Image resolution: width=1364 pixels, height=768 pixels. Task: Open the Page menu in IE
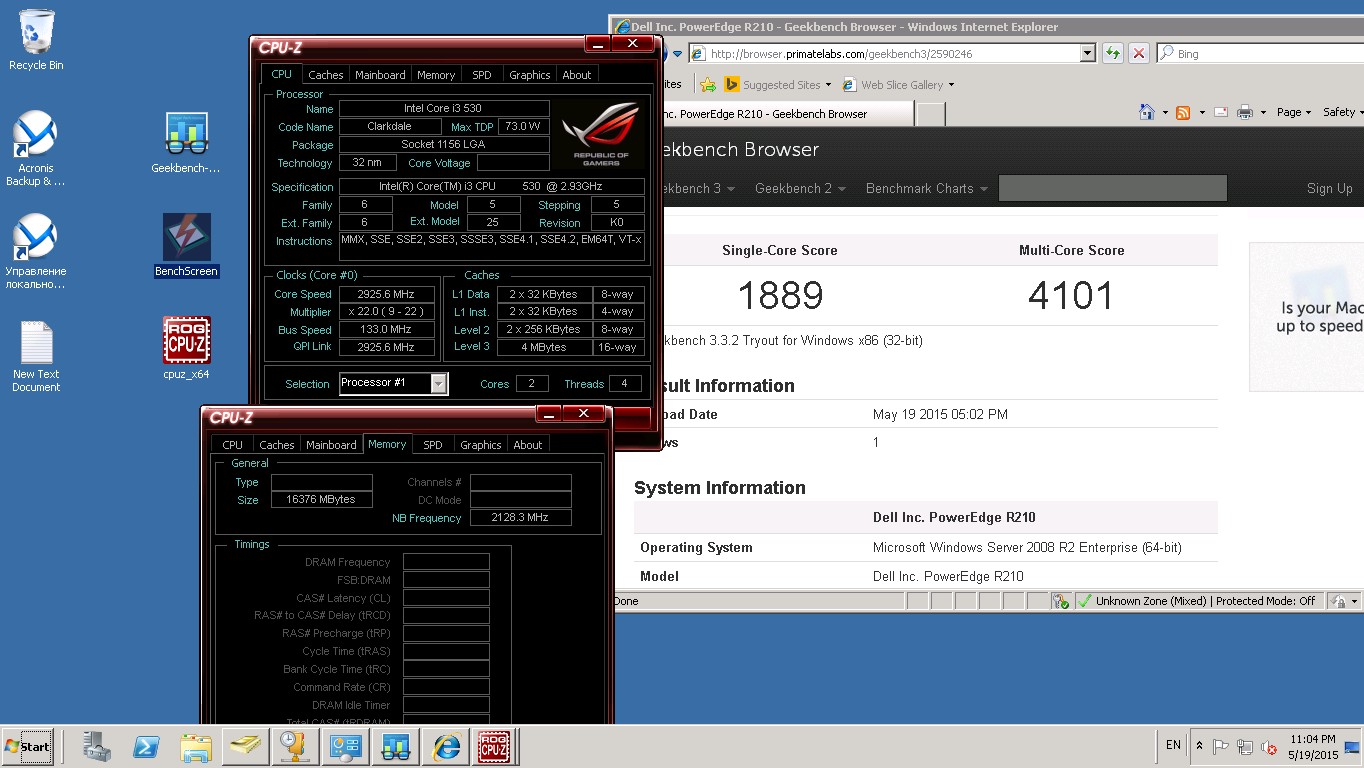(1294, 112)
